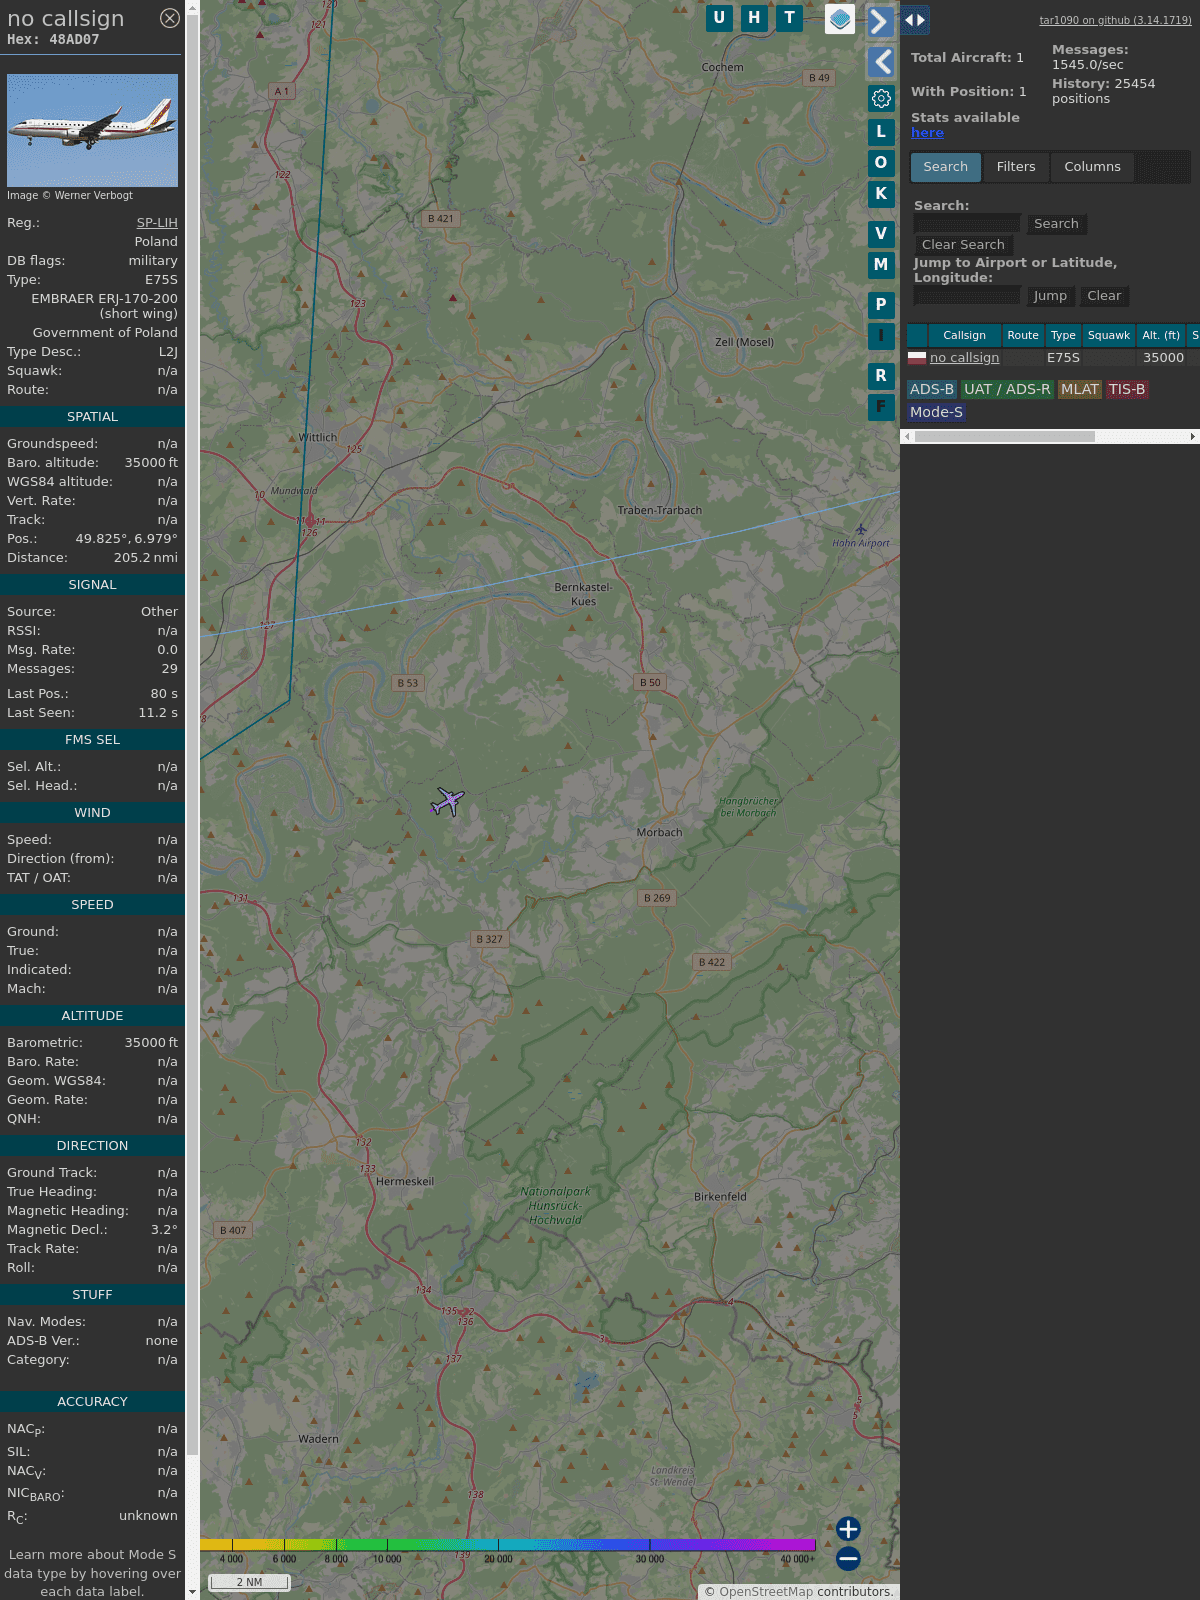1200x1600 pixels.
Task: Toggle the K map button
Action: pyautogui.click(x=881, y=194)
